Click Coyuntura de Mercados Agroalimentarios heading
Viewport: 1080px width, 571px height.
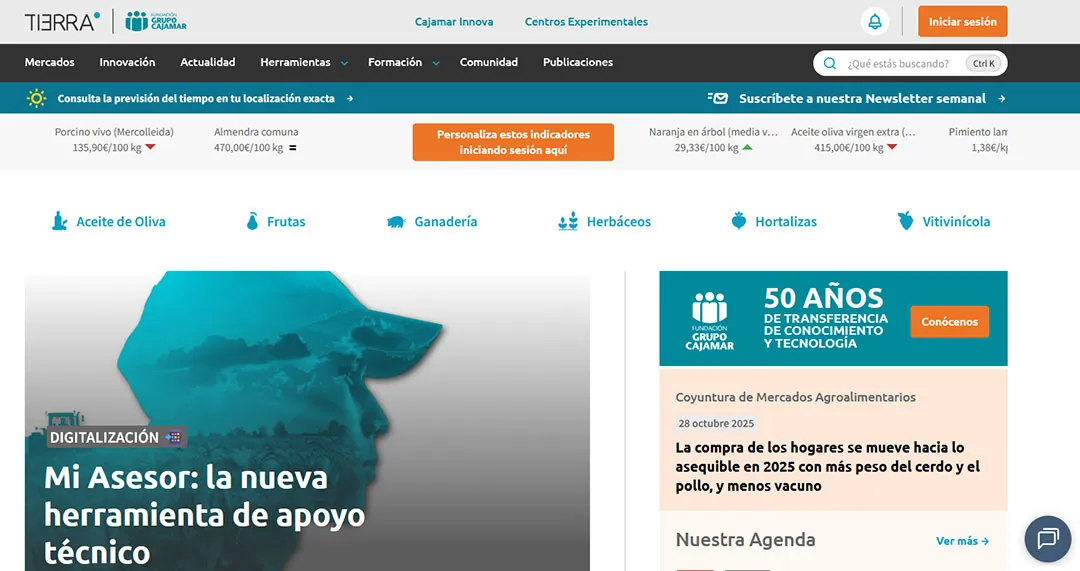[x=796, y=397]
